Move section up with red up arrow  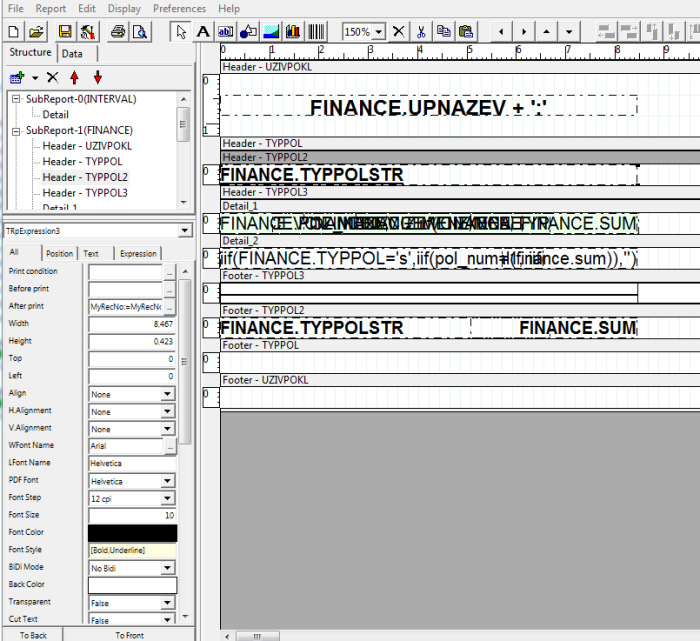coord(75,78)
